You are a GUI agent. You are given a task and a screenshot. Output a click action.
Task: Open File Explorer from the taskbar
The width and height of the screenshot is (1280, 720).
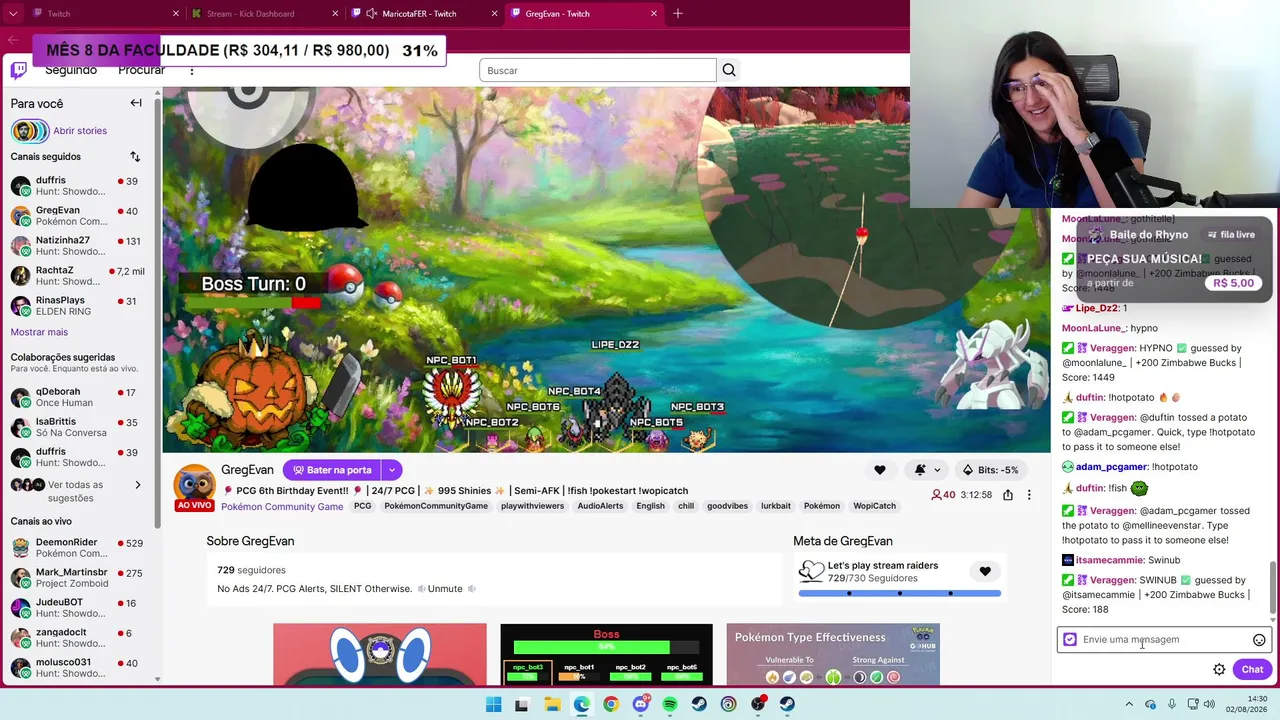coord(552,704)
